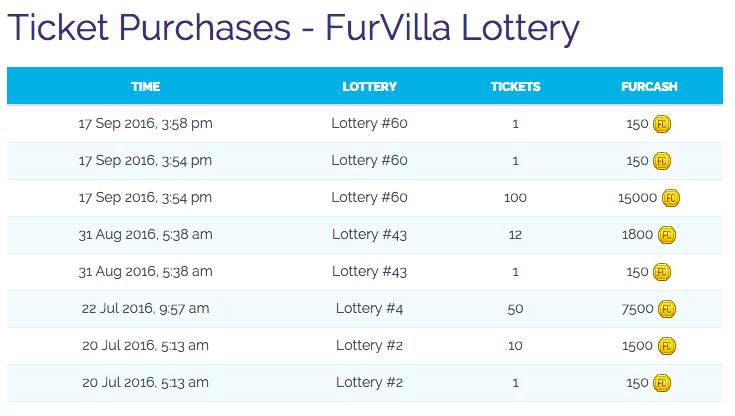Open Lottery #43 in the 12-ticket row
735x416 pixels.
click(x=369, y=235)
